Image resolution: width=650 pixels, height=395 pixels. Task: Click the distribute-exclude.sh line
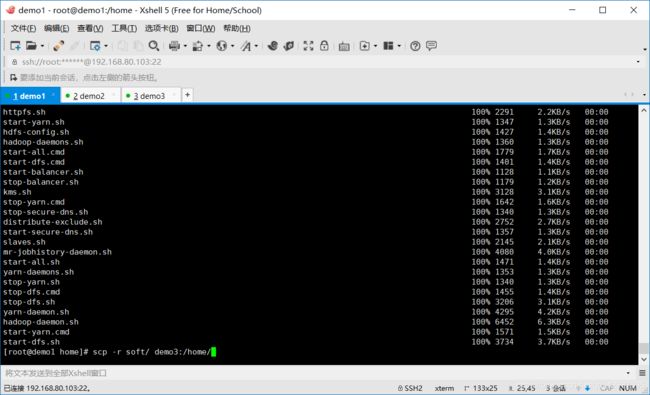(x=53, y=222)
